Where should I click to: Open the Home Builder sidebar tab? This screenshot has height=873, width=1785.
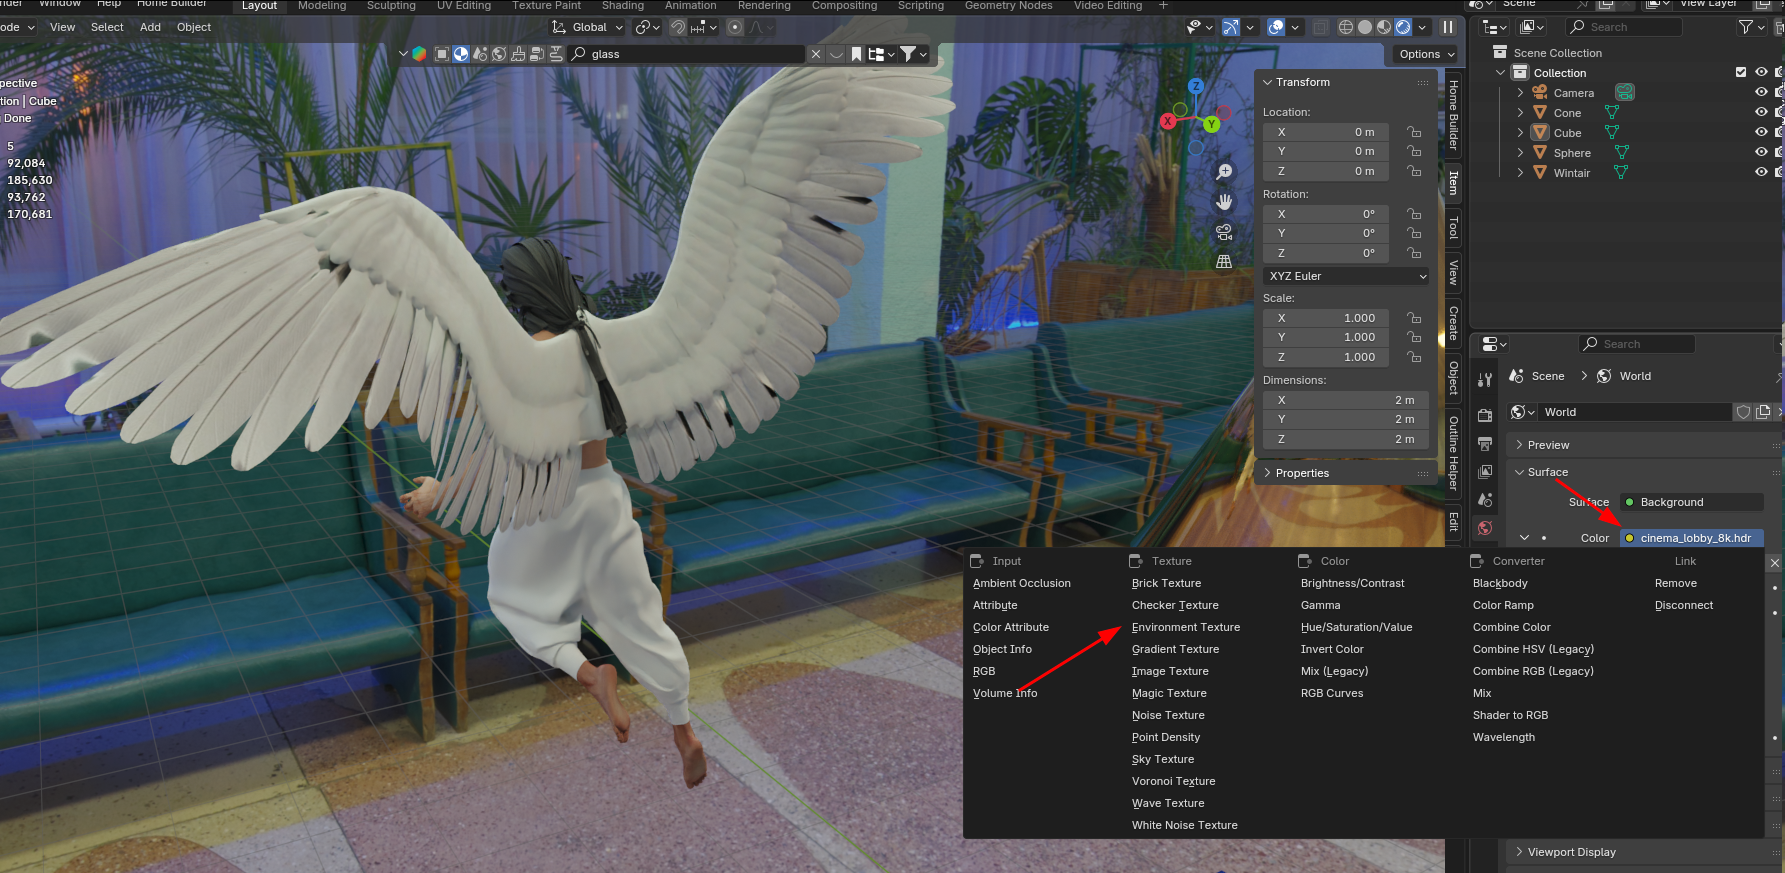click(x=1454, y=115)
